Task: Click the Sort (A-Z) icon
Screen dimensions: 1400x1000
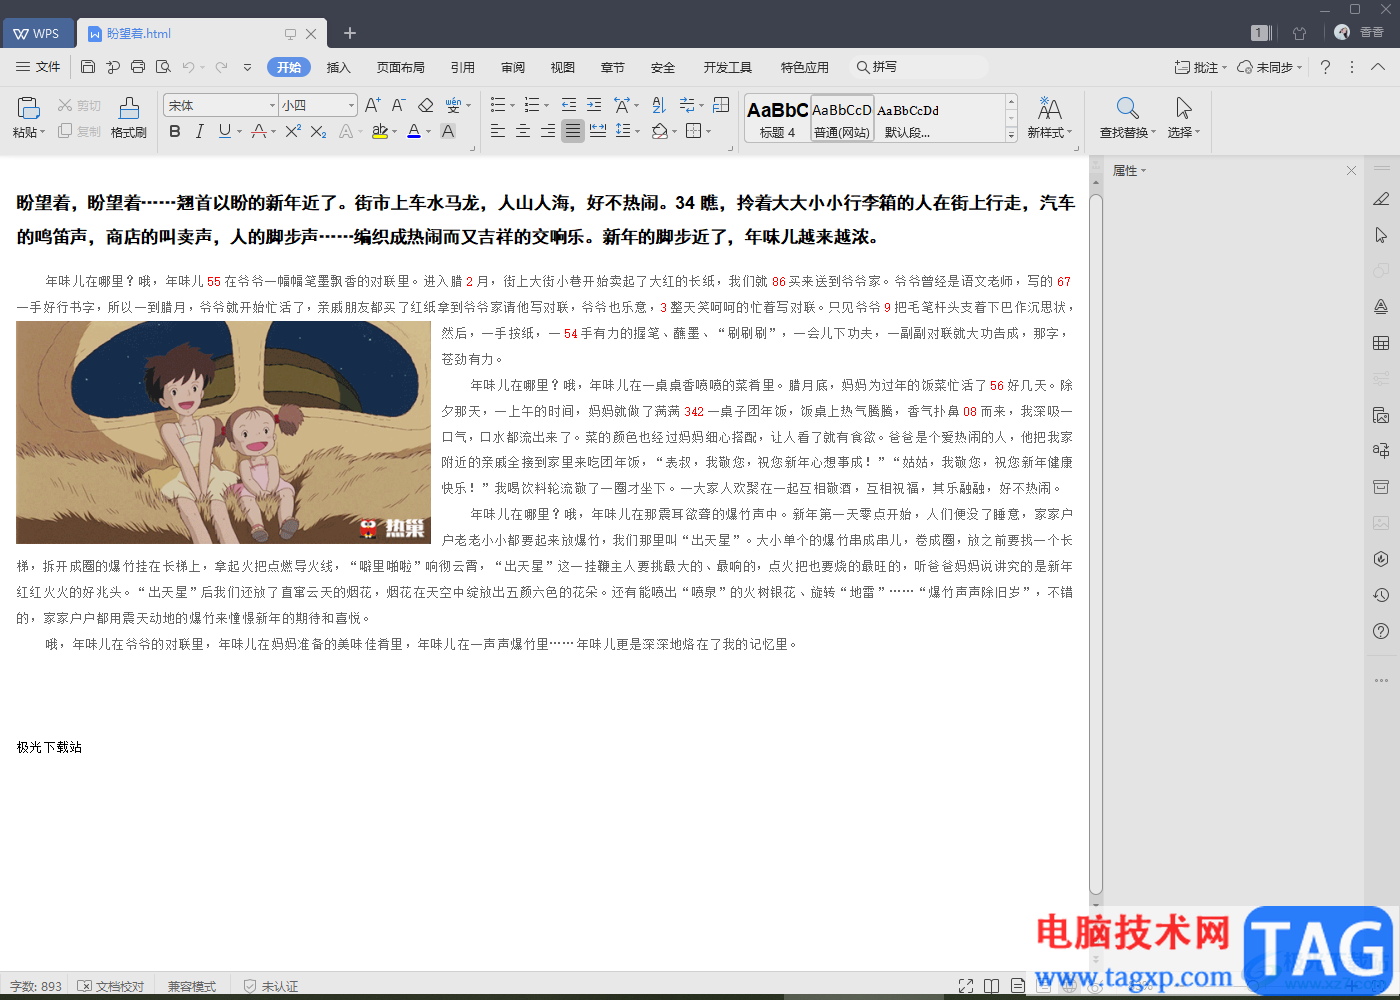Action: pos(659,105)
